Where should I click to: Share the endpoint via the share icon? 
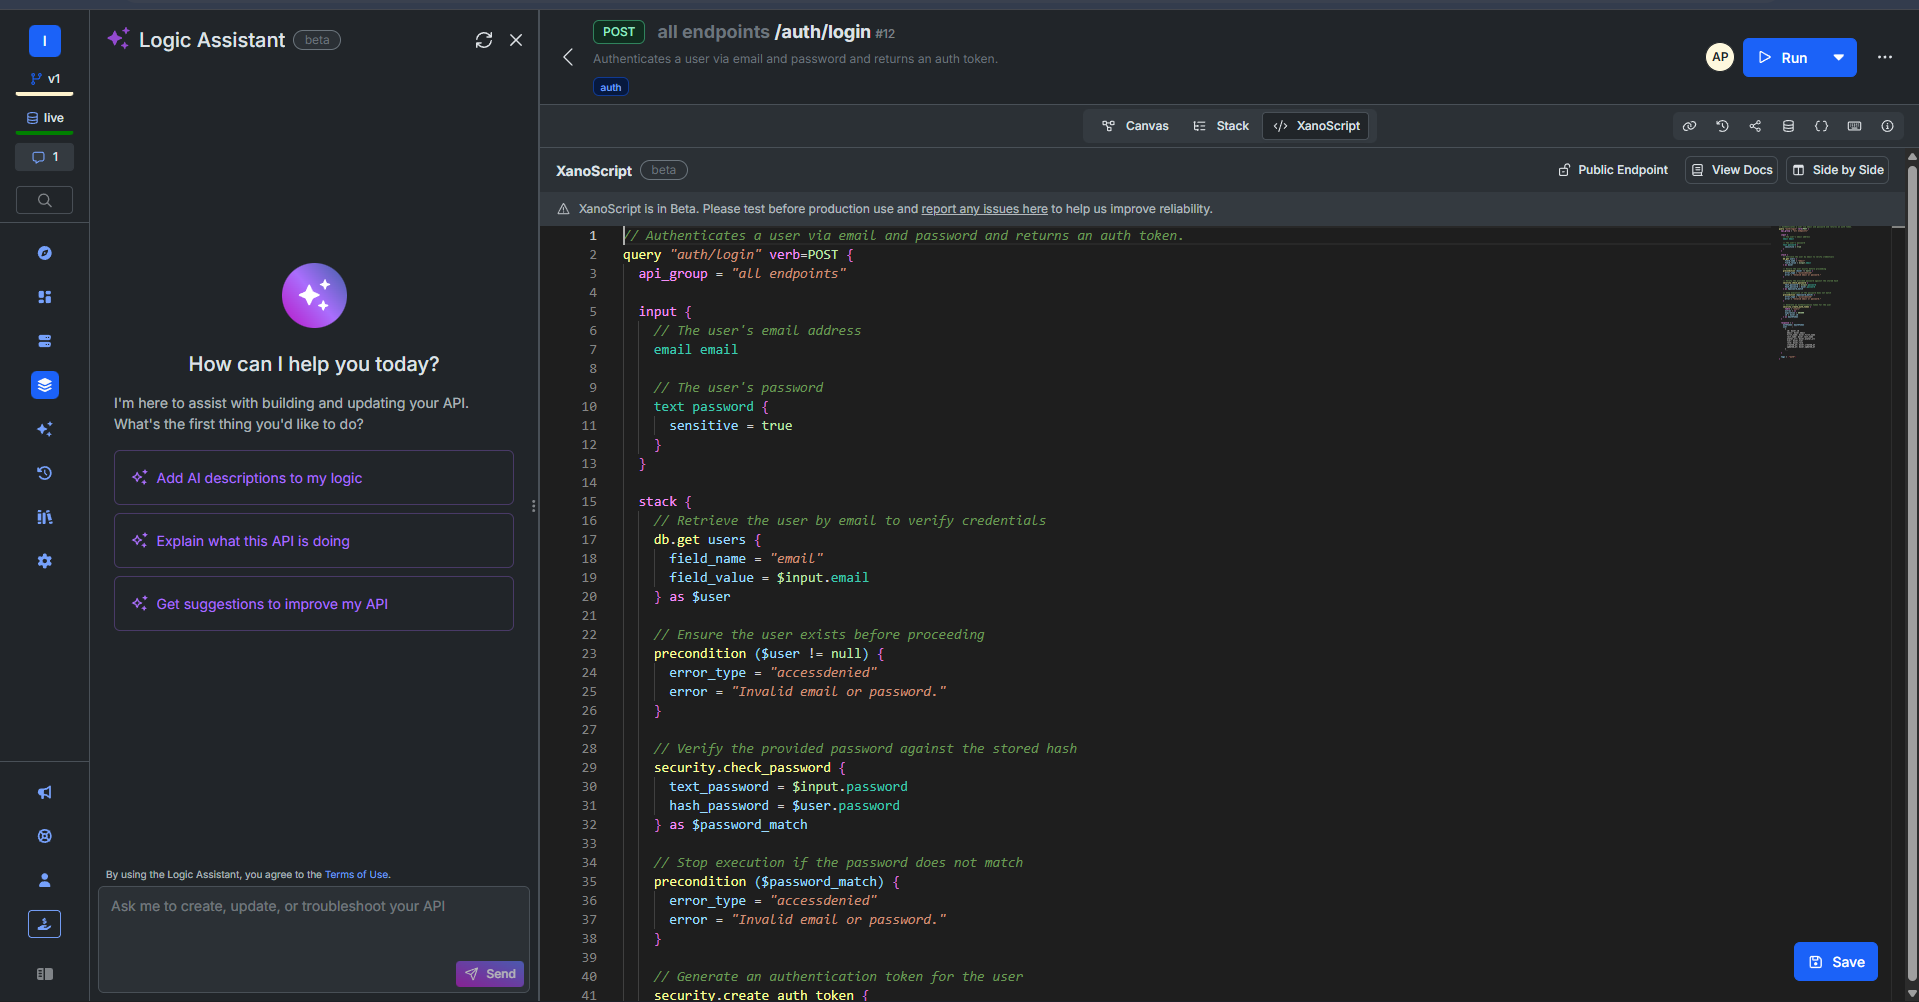pyautogui.click(x=1755, y=126)
